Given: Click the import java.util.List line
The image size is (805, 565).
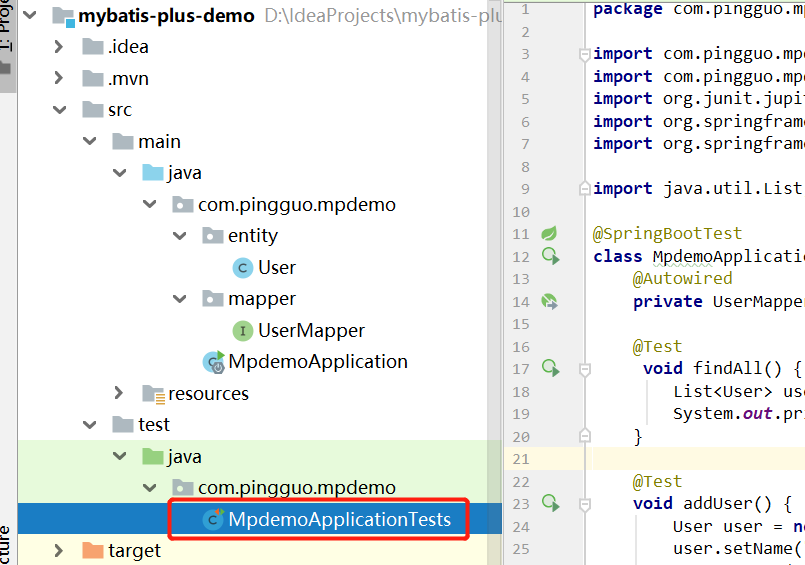Looking at the screenshot, I should (697, 189).
